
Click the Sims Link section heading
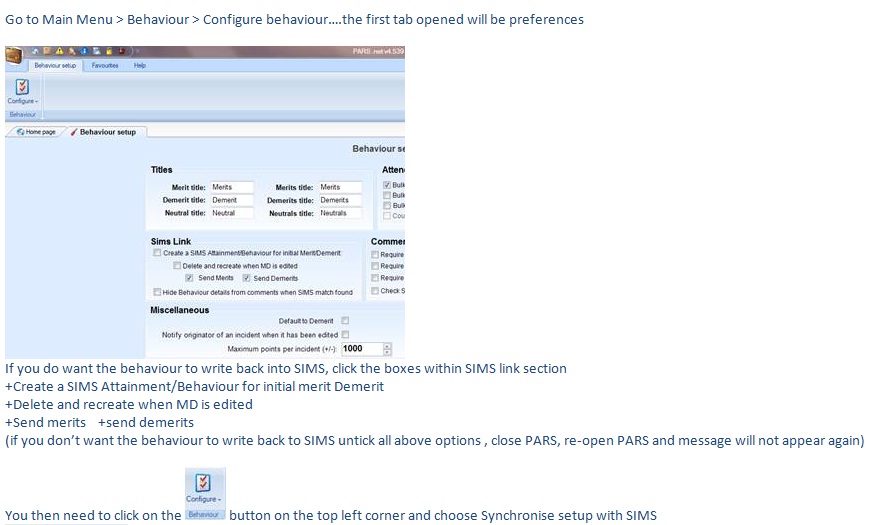coord(171,241)
